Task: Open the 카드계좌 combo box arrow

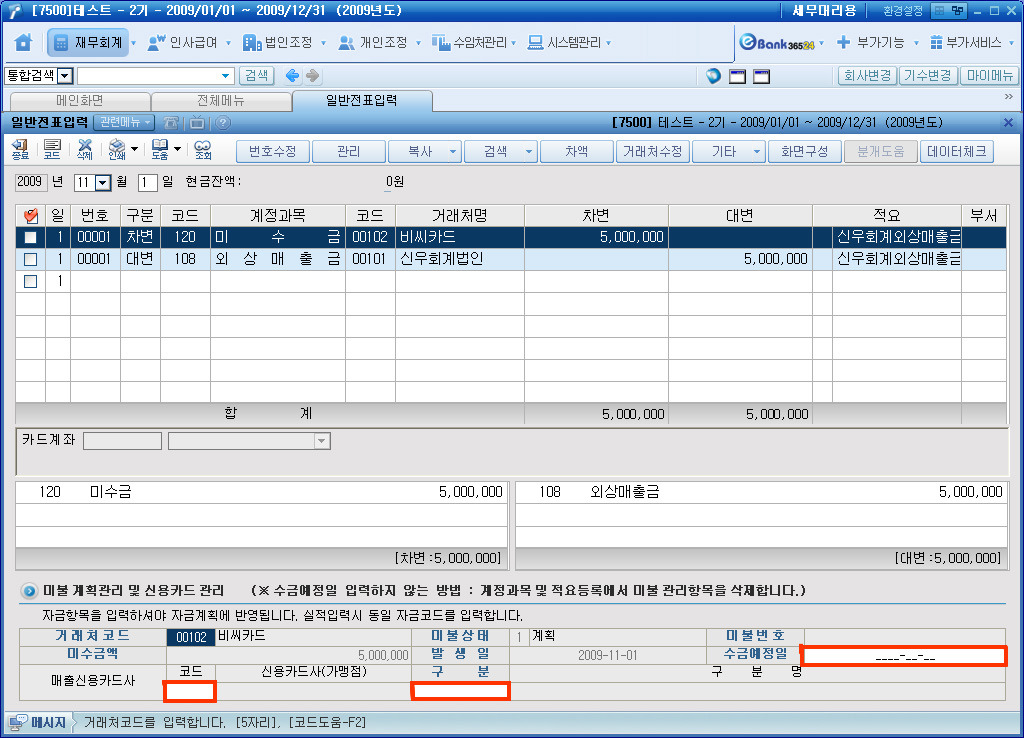Action: [x=321, y=441]
